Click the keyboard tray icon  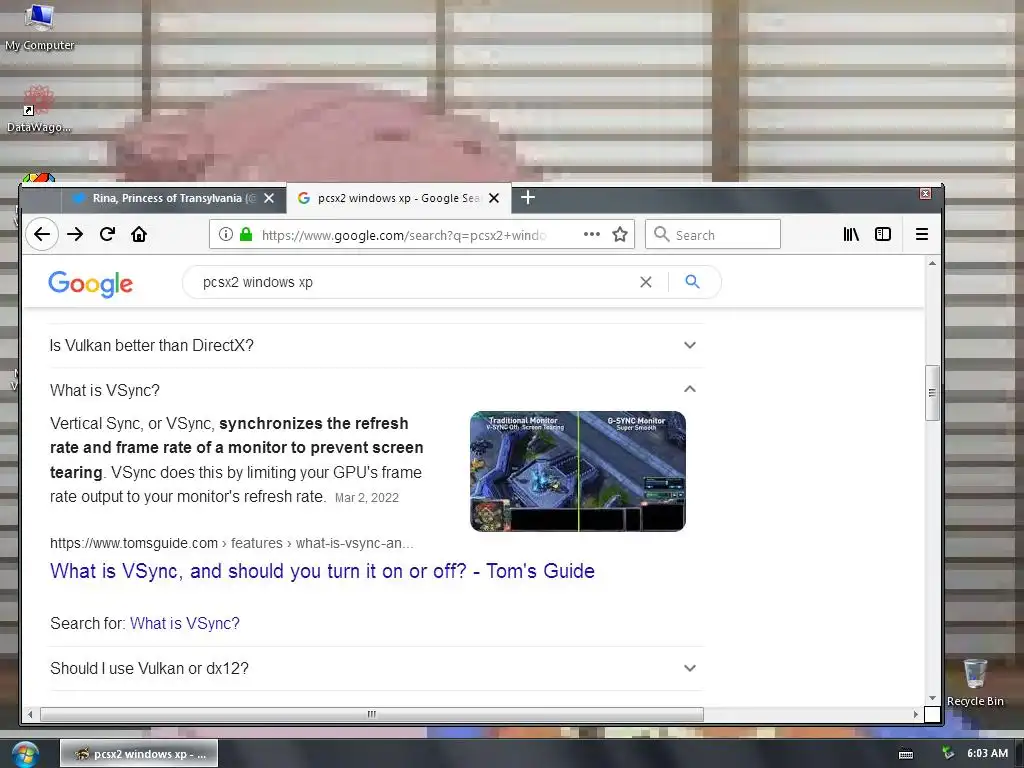coord(906,754)
